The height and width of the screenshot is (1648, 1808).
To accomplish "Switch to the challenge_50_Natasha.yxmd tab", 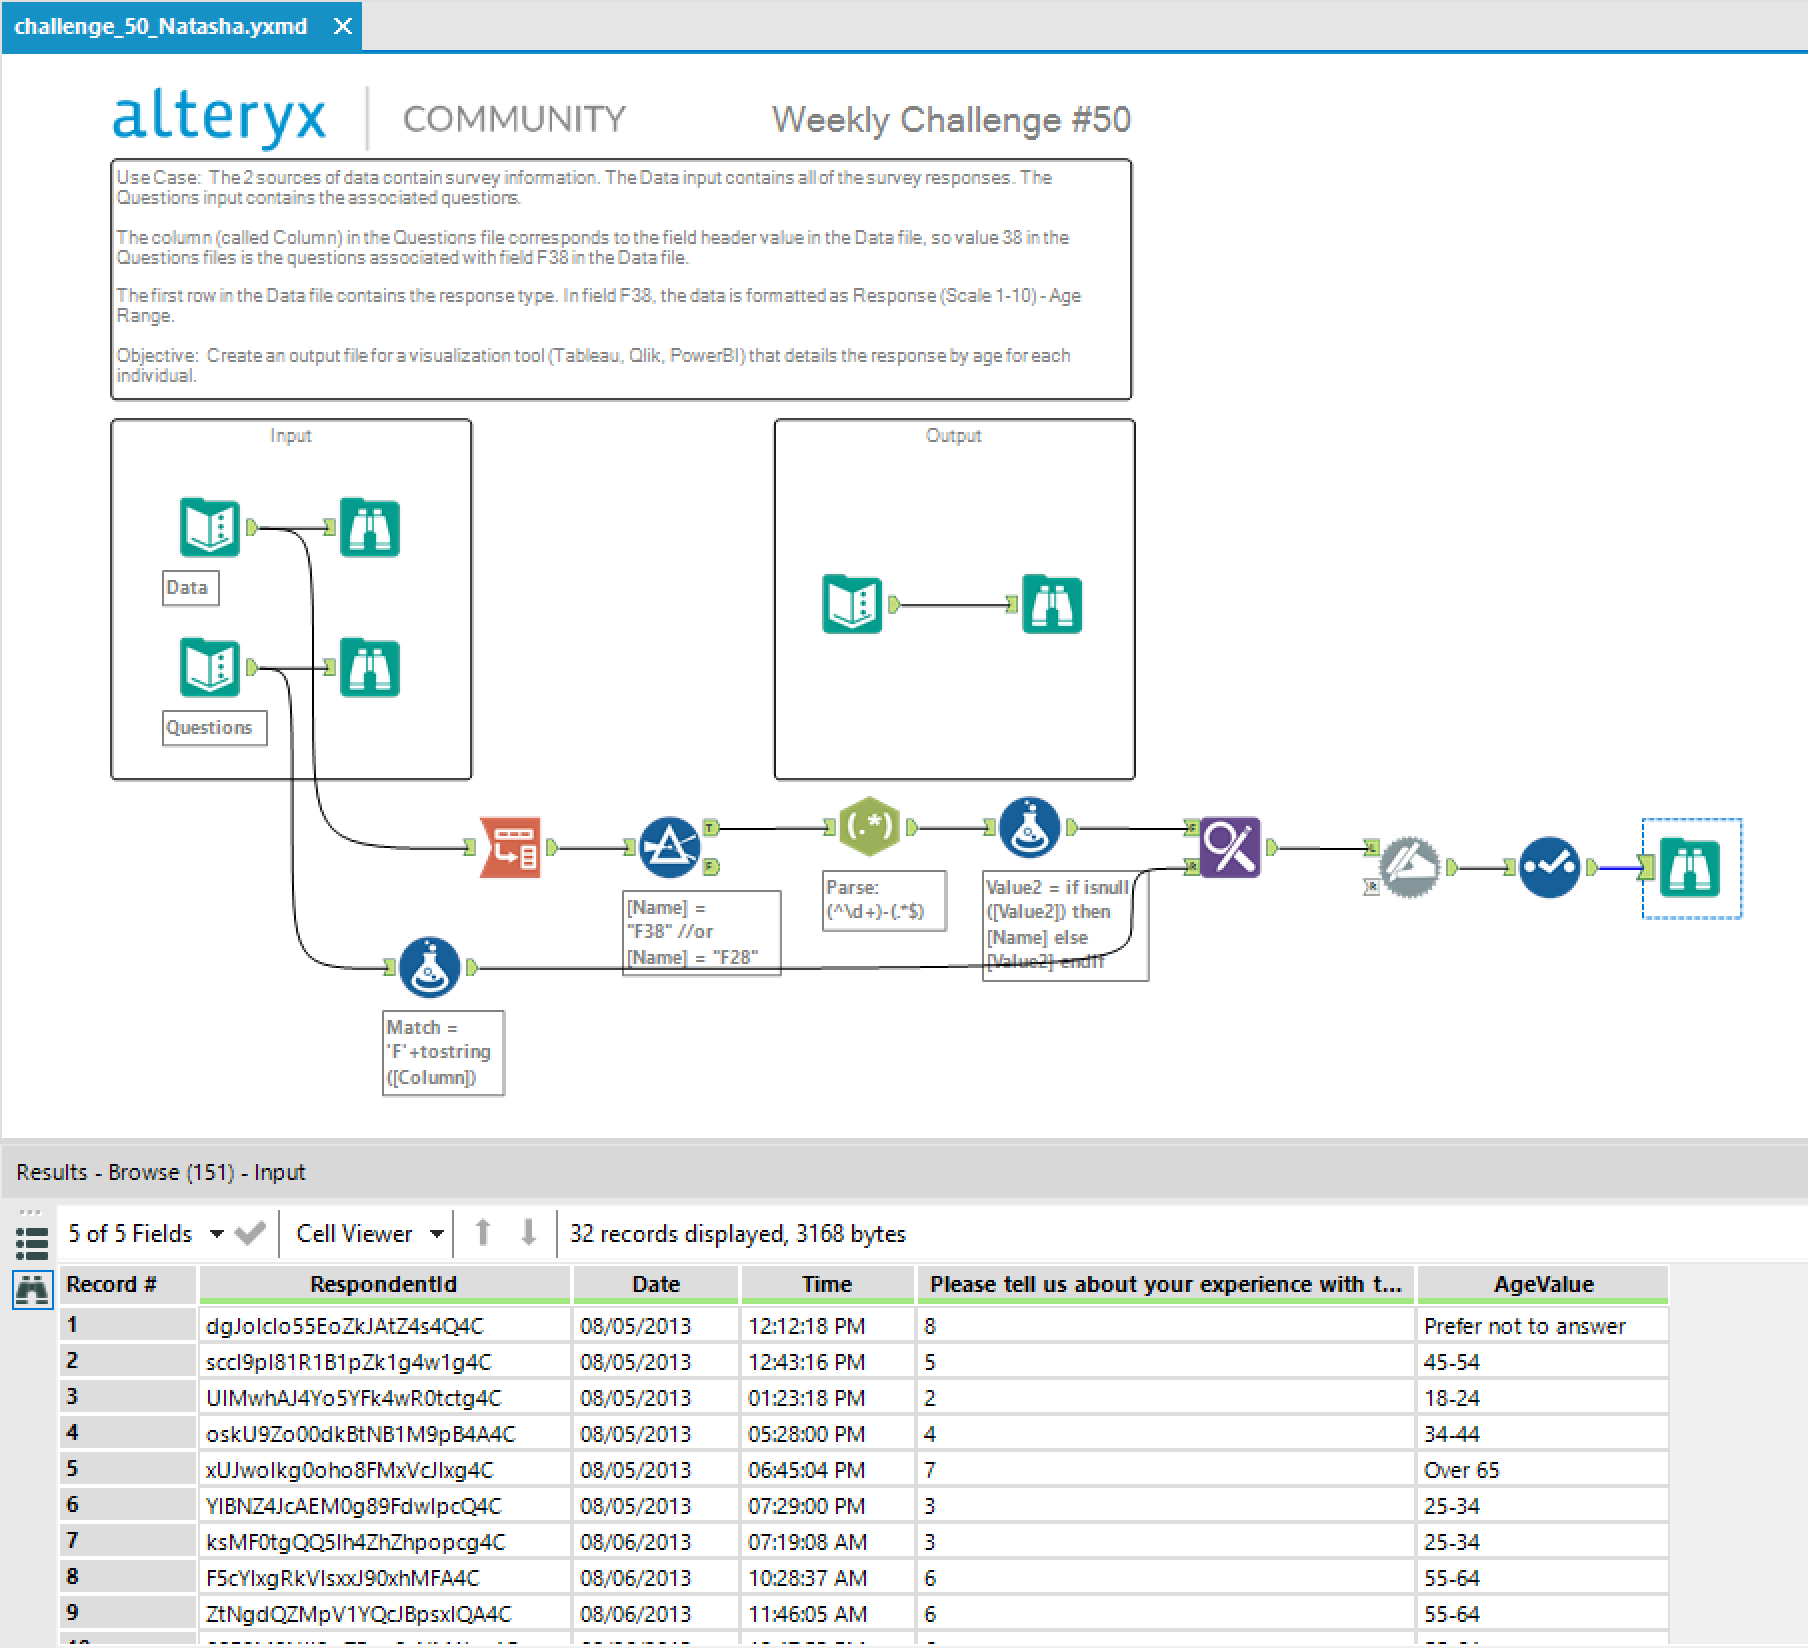I will click(x=160, y=27).
